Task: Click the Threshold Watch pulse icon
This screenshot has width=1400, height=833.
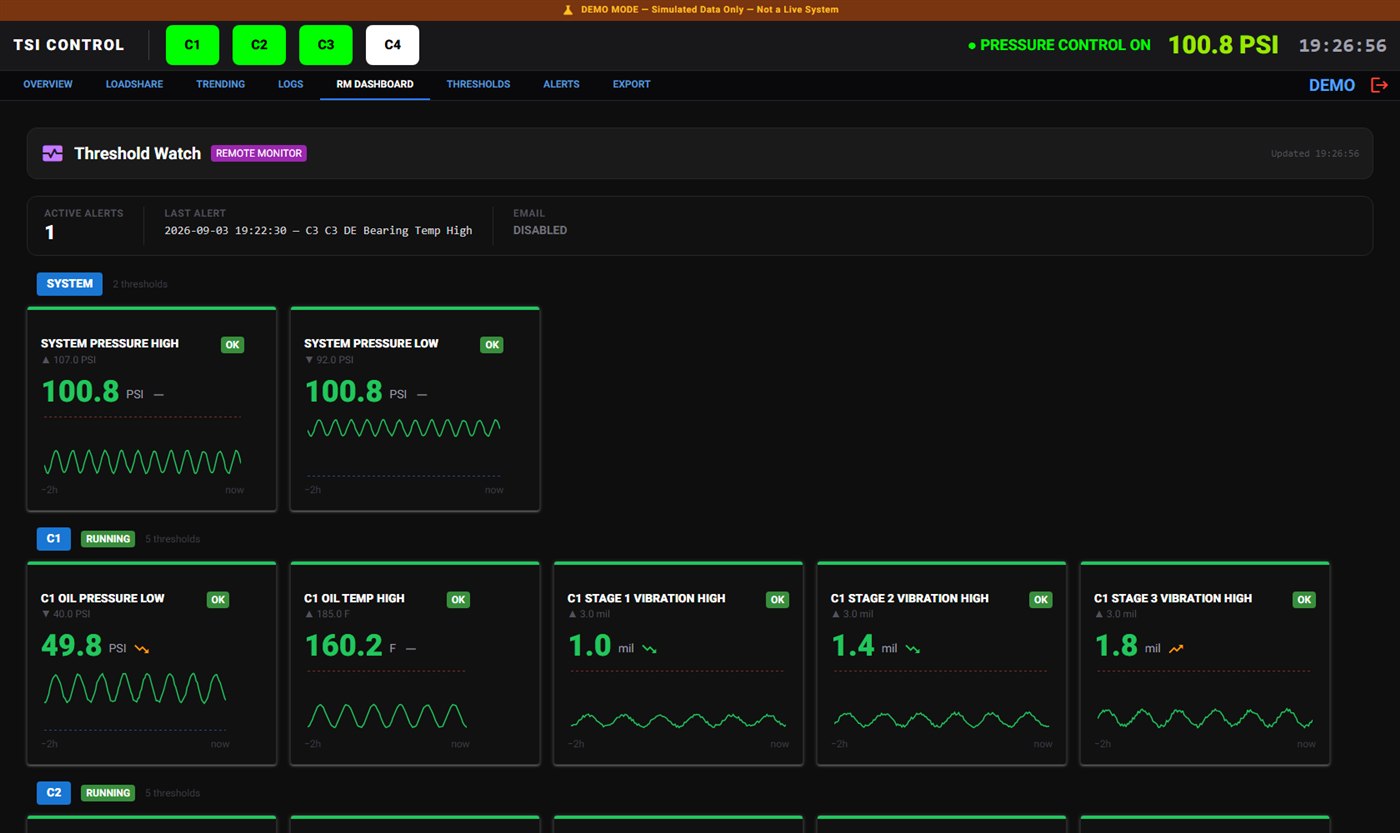Action: (52, 153)
